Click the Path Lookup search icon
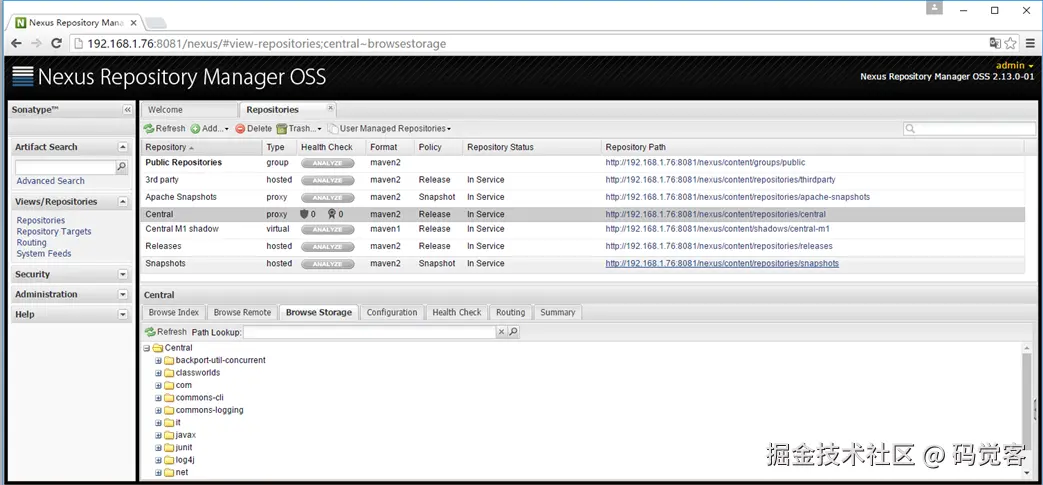The width and height of the screenshot is (1043, 485). point(514,331)
